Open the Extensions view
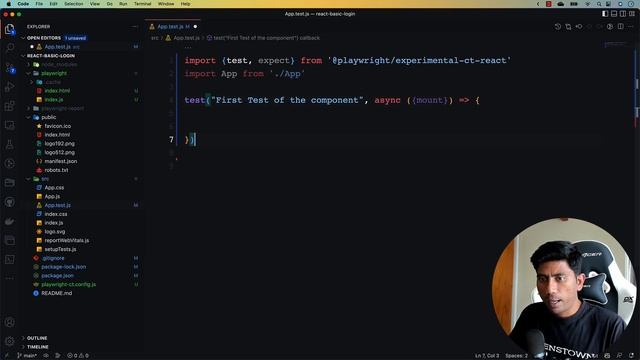 tap(9, 106)
